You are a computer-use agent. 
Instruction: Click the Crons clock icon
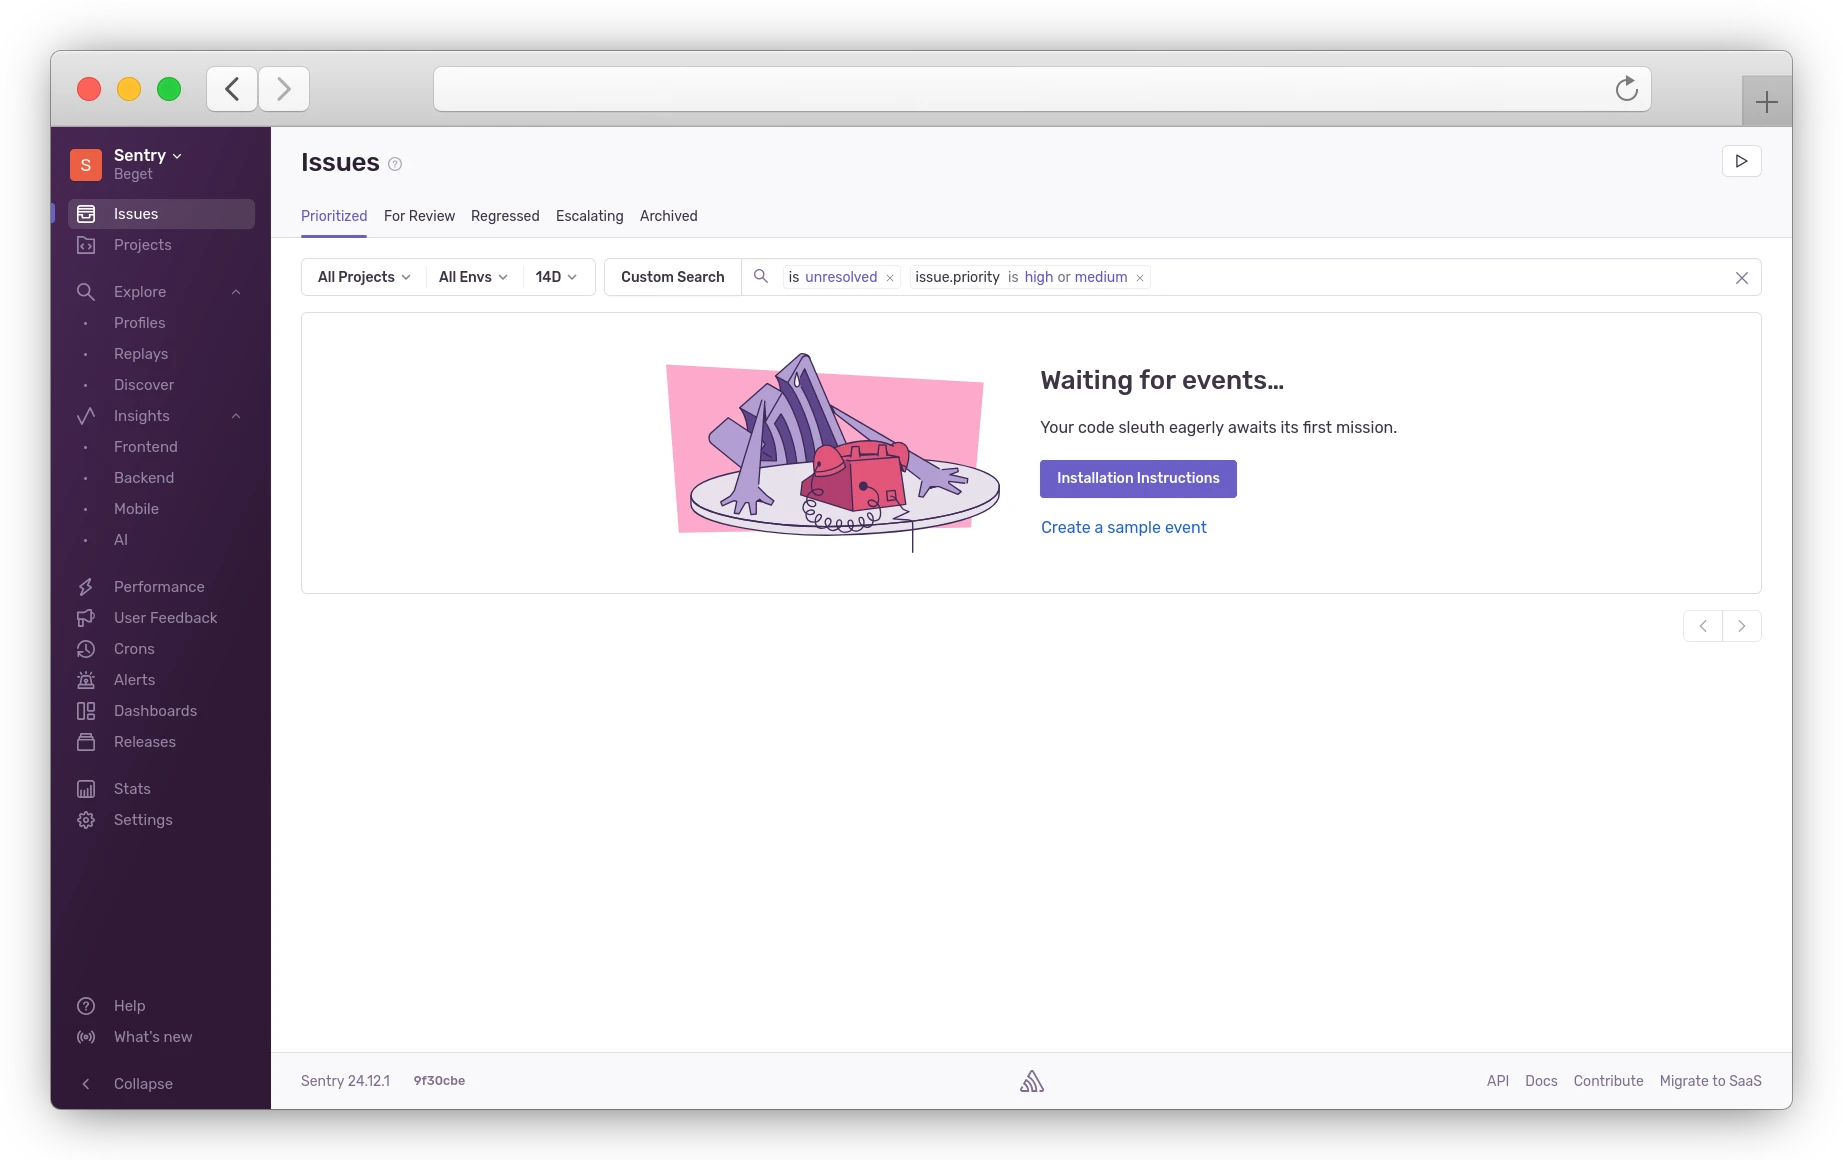click(x=86, y=649)
